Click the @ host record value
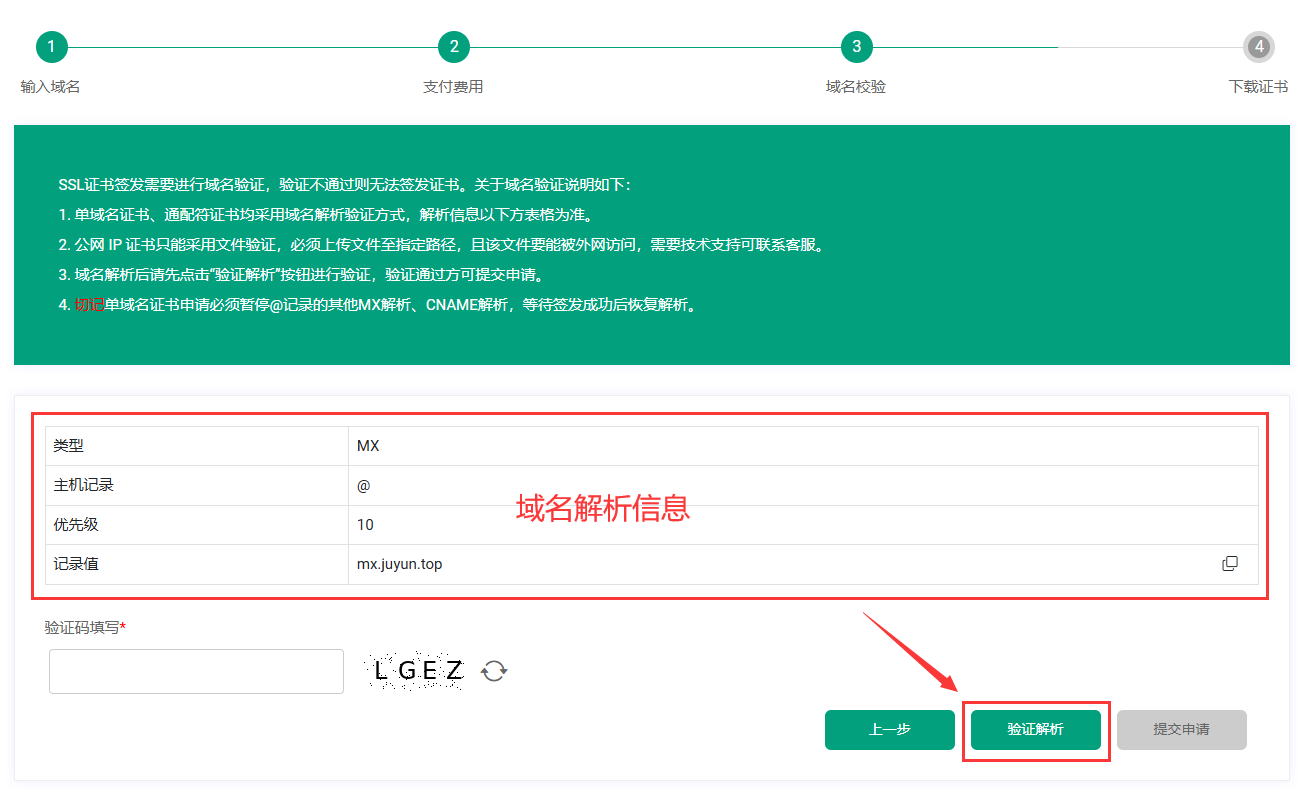Screen dimensions: 1311x795 363,485
